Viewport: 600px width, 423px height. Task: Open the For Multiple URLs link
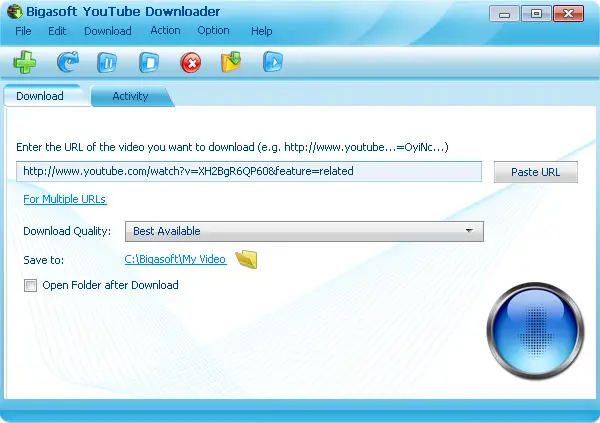[65, 199]
